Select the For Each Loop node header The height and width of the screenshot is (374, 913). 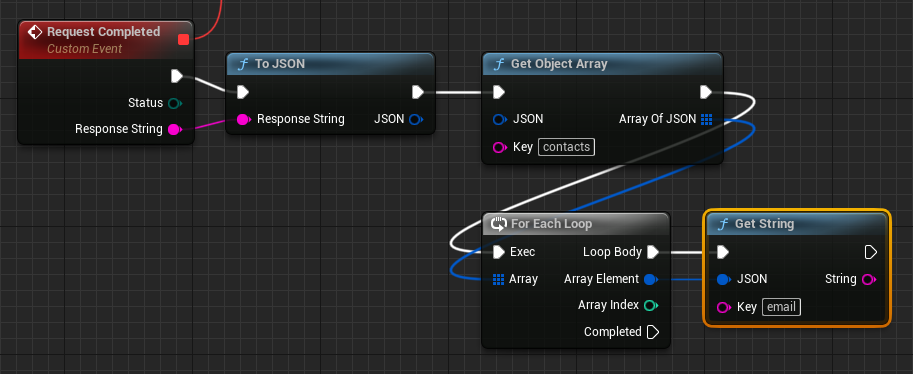point(576,224)
